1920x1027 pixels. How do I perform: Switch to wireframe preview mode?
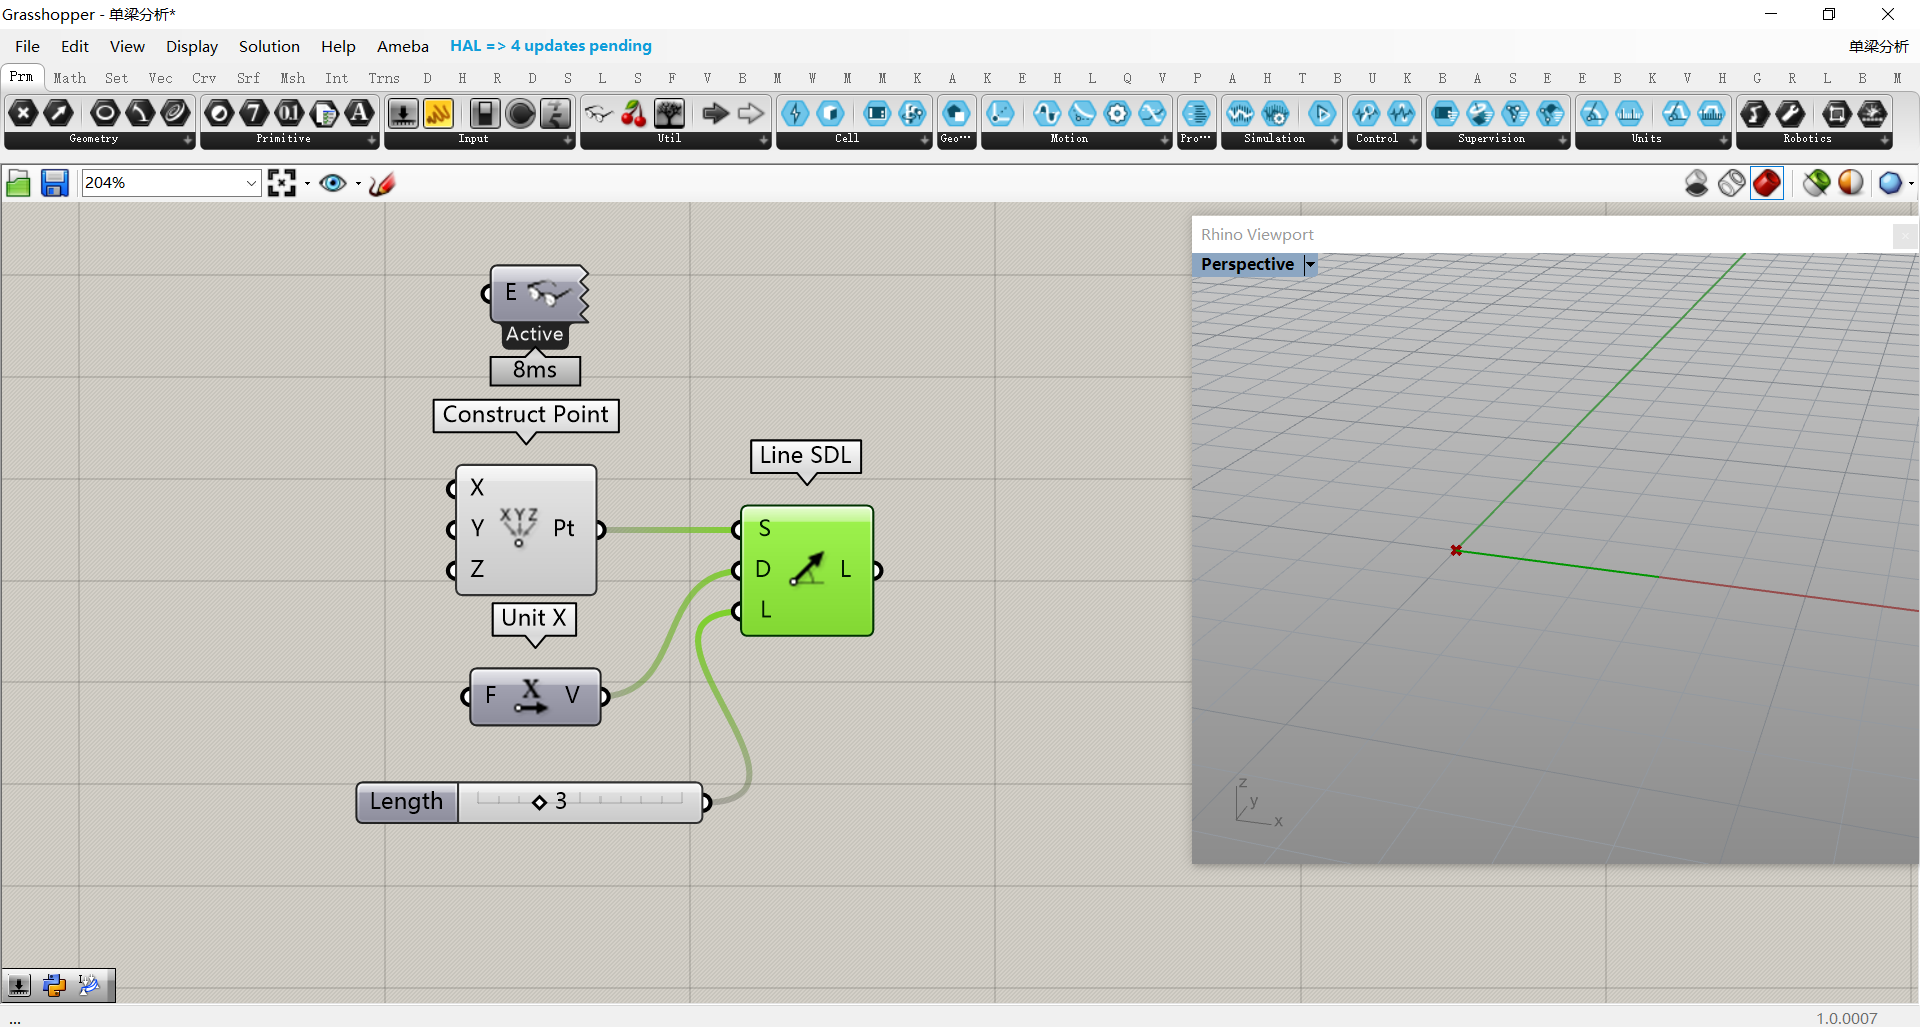pos(1732,183)
